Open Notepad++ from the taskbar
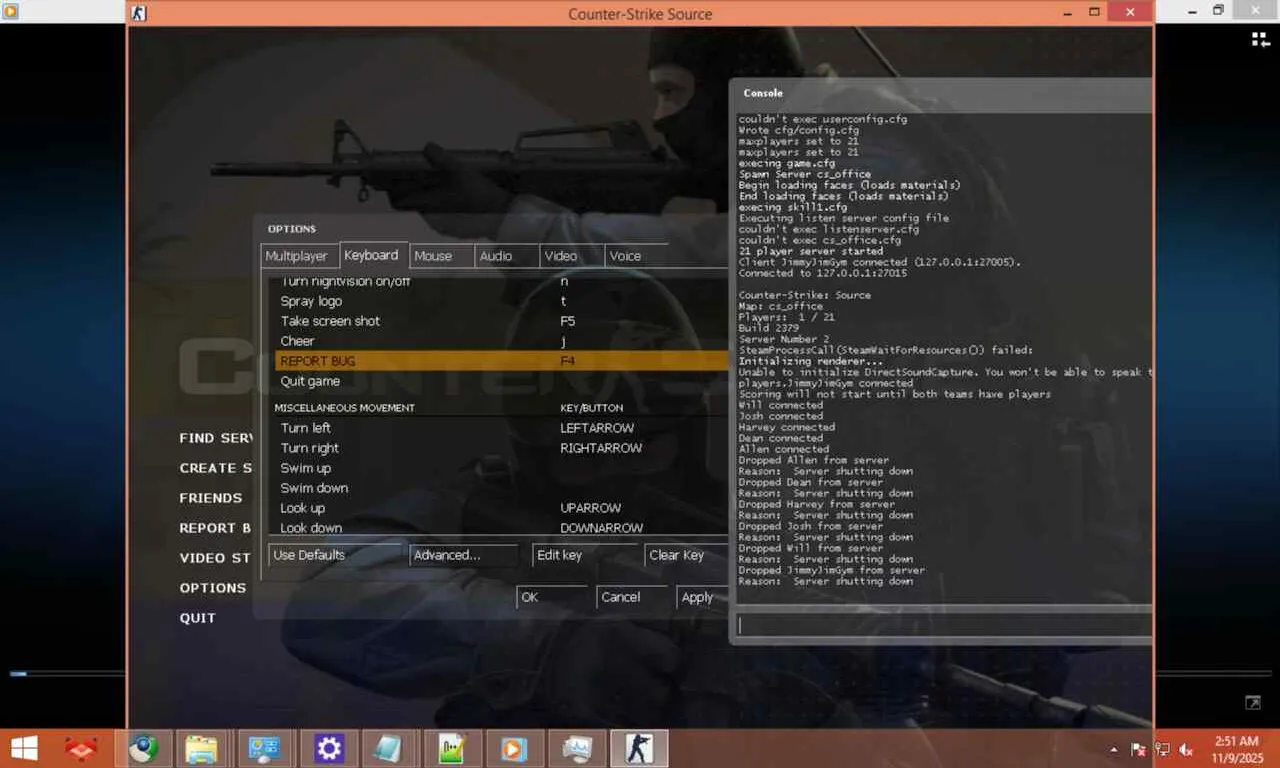1280x768 pixels. (x=453, y=748)
